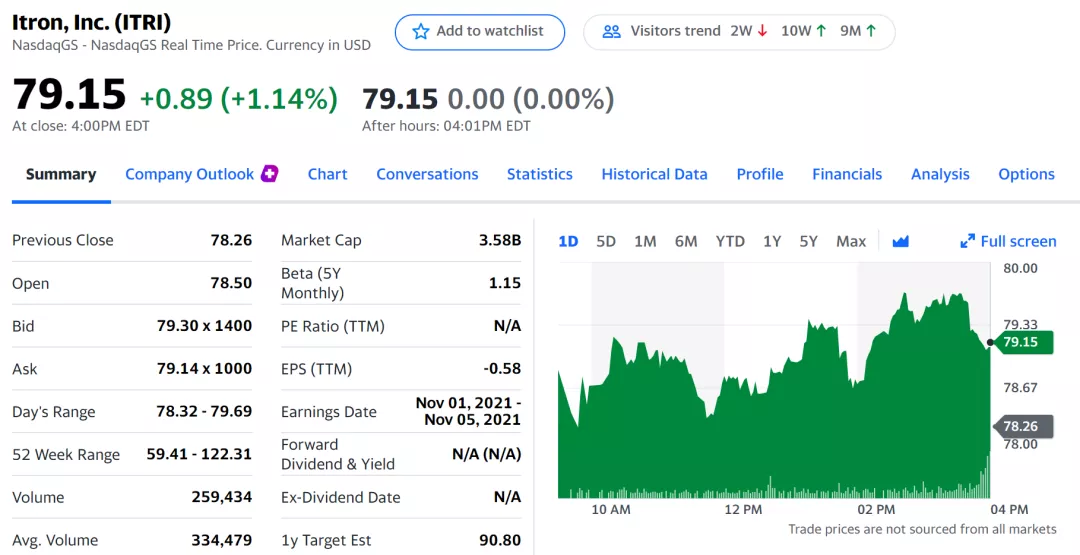Select the 1D chart range
The image size is (1080, 555).
pyautogui.click(x=568, y=241)
